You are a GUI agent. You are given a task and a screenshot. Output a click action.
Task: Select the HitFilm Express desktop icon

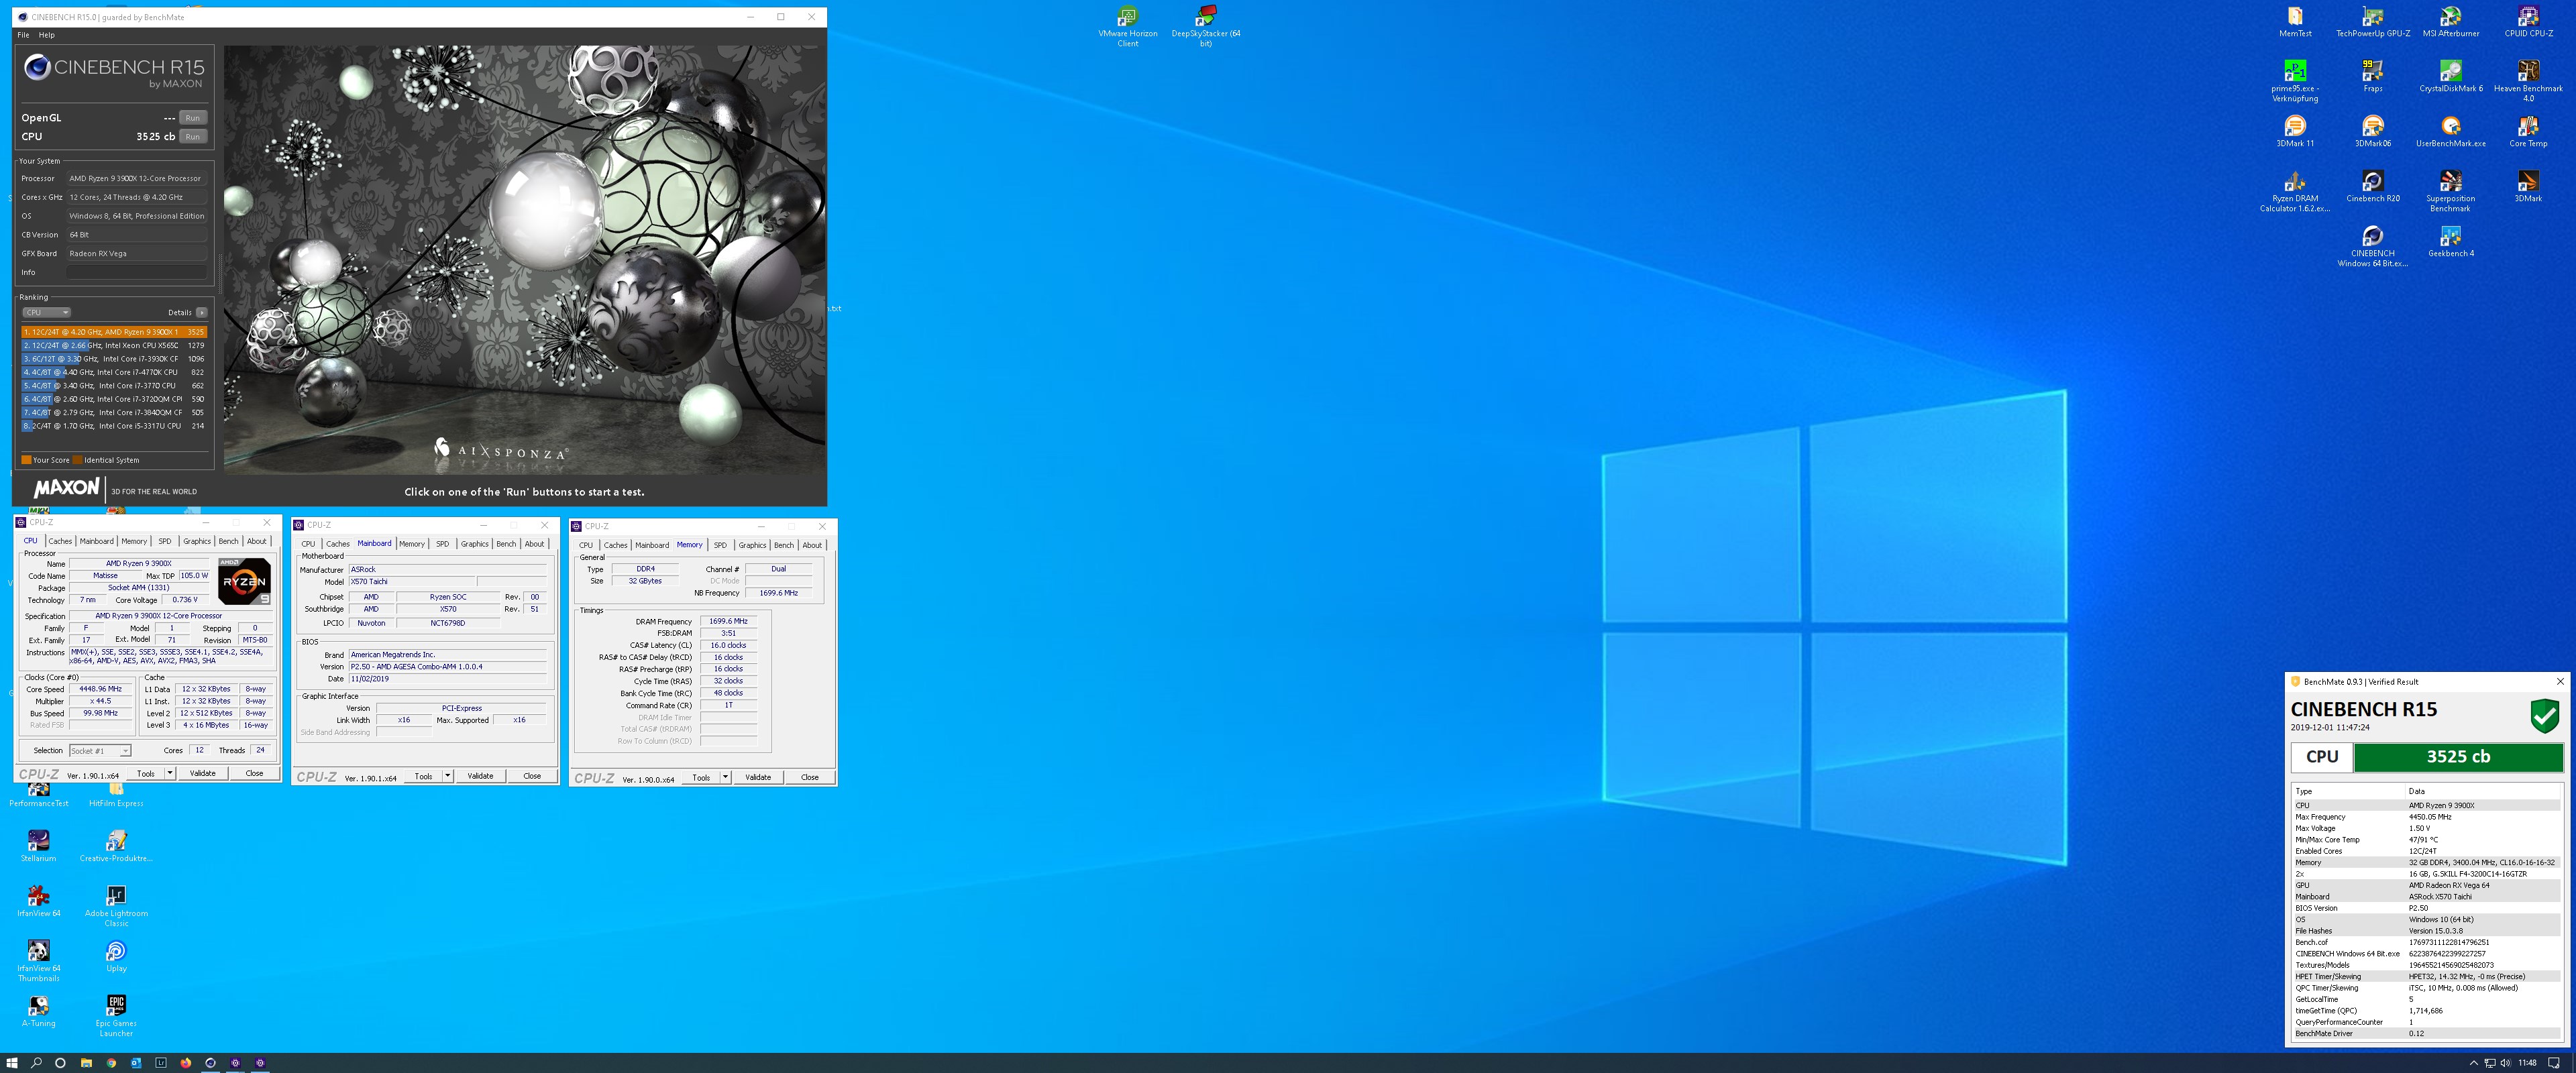point(116,795)
